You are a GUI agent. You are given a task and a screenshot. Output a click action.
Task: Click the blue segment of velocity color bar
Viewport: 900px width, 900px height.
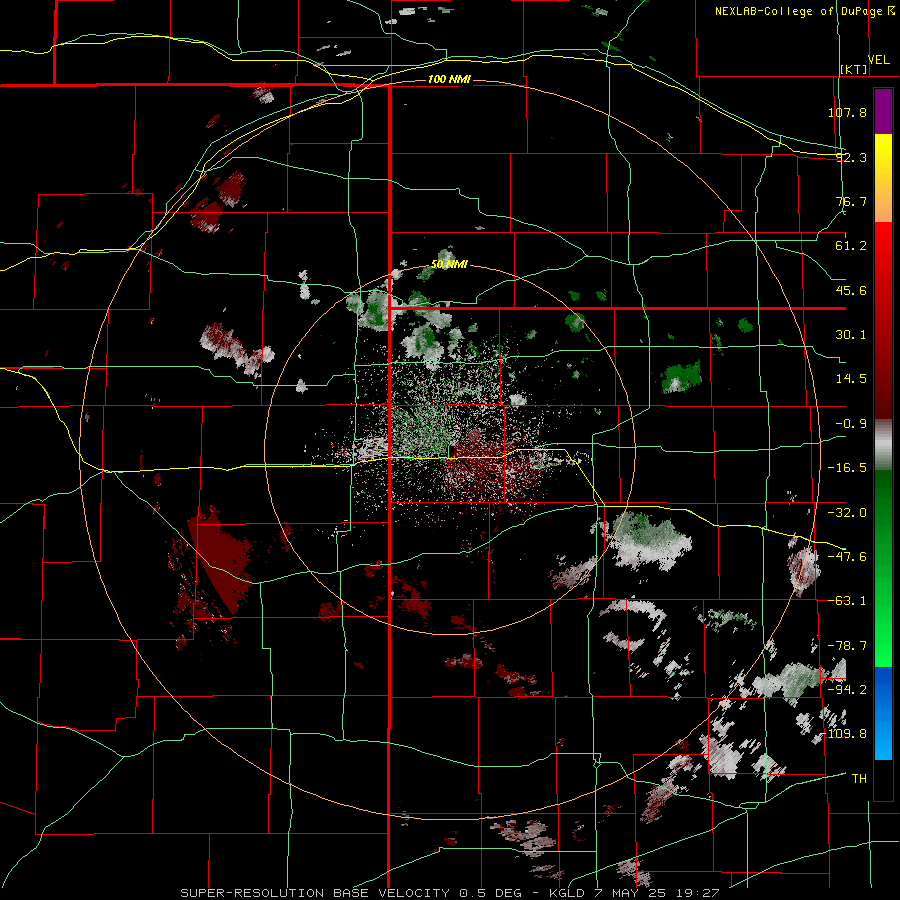[x=883, y=713]
